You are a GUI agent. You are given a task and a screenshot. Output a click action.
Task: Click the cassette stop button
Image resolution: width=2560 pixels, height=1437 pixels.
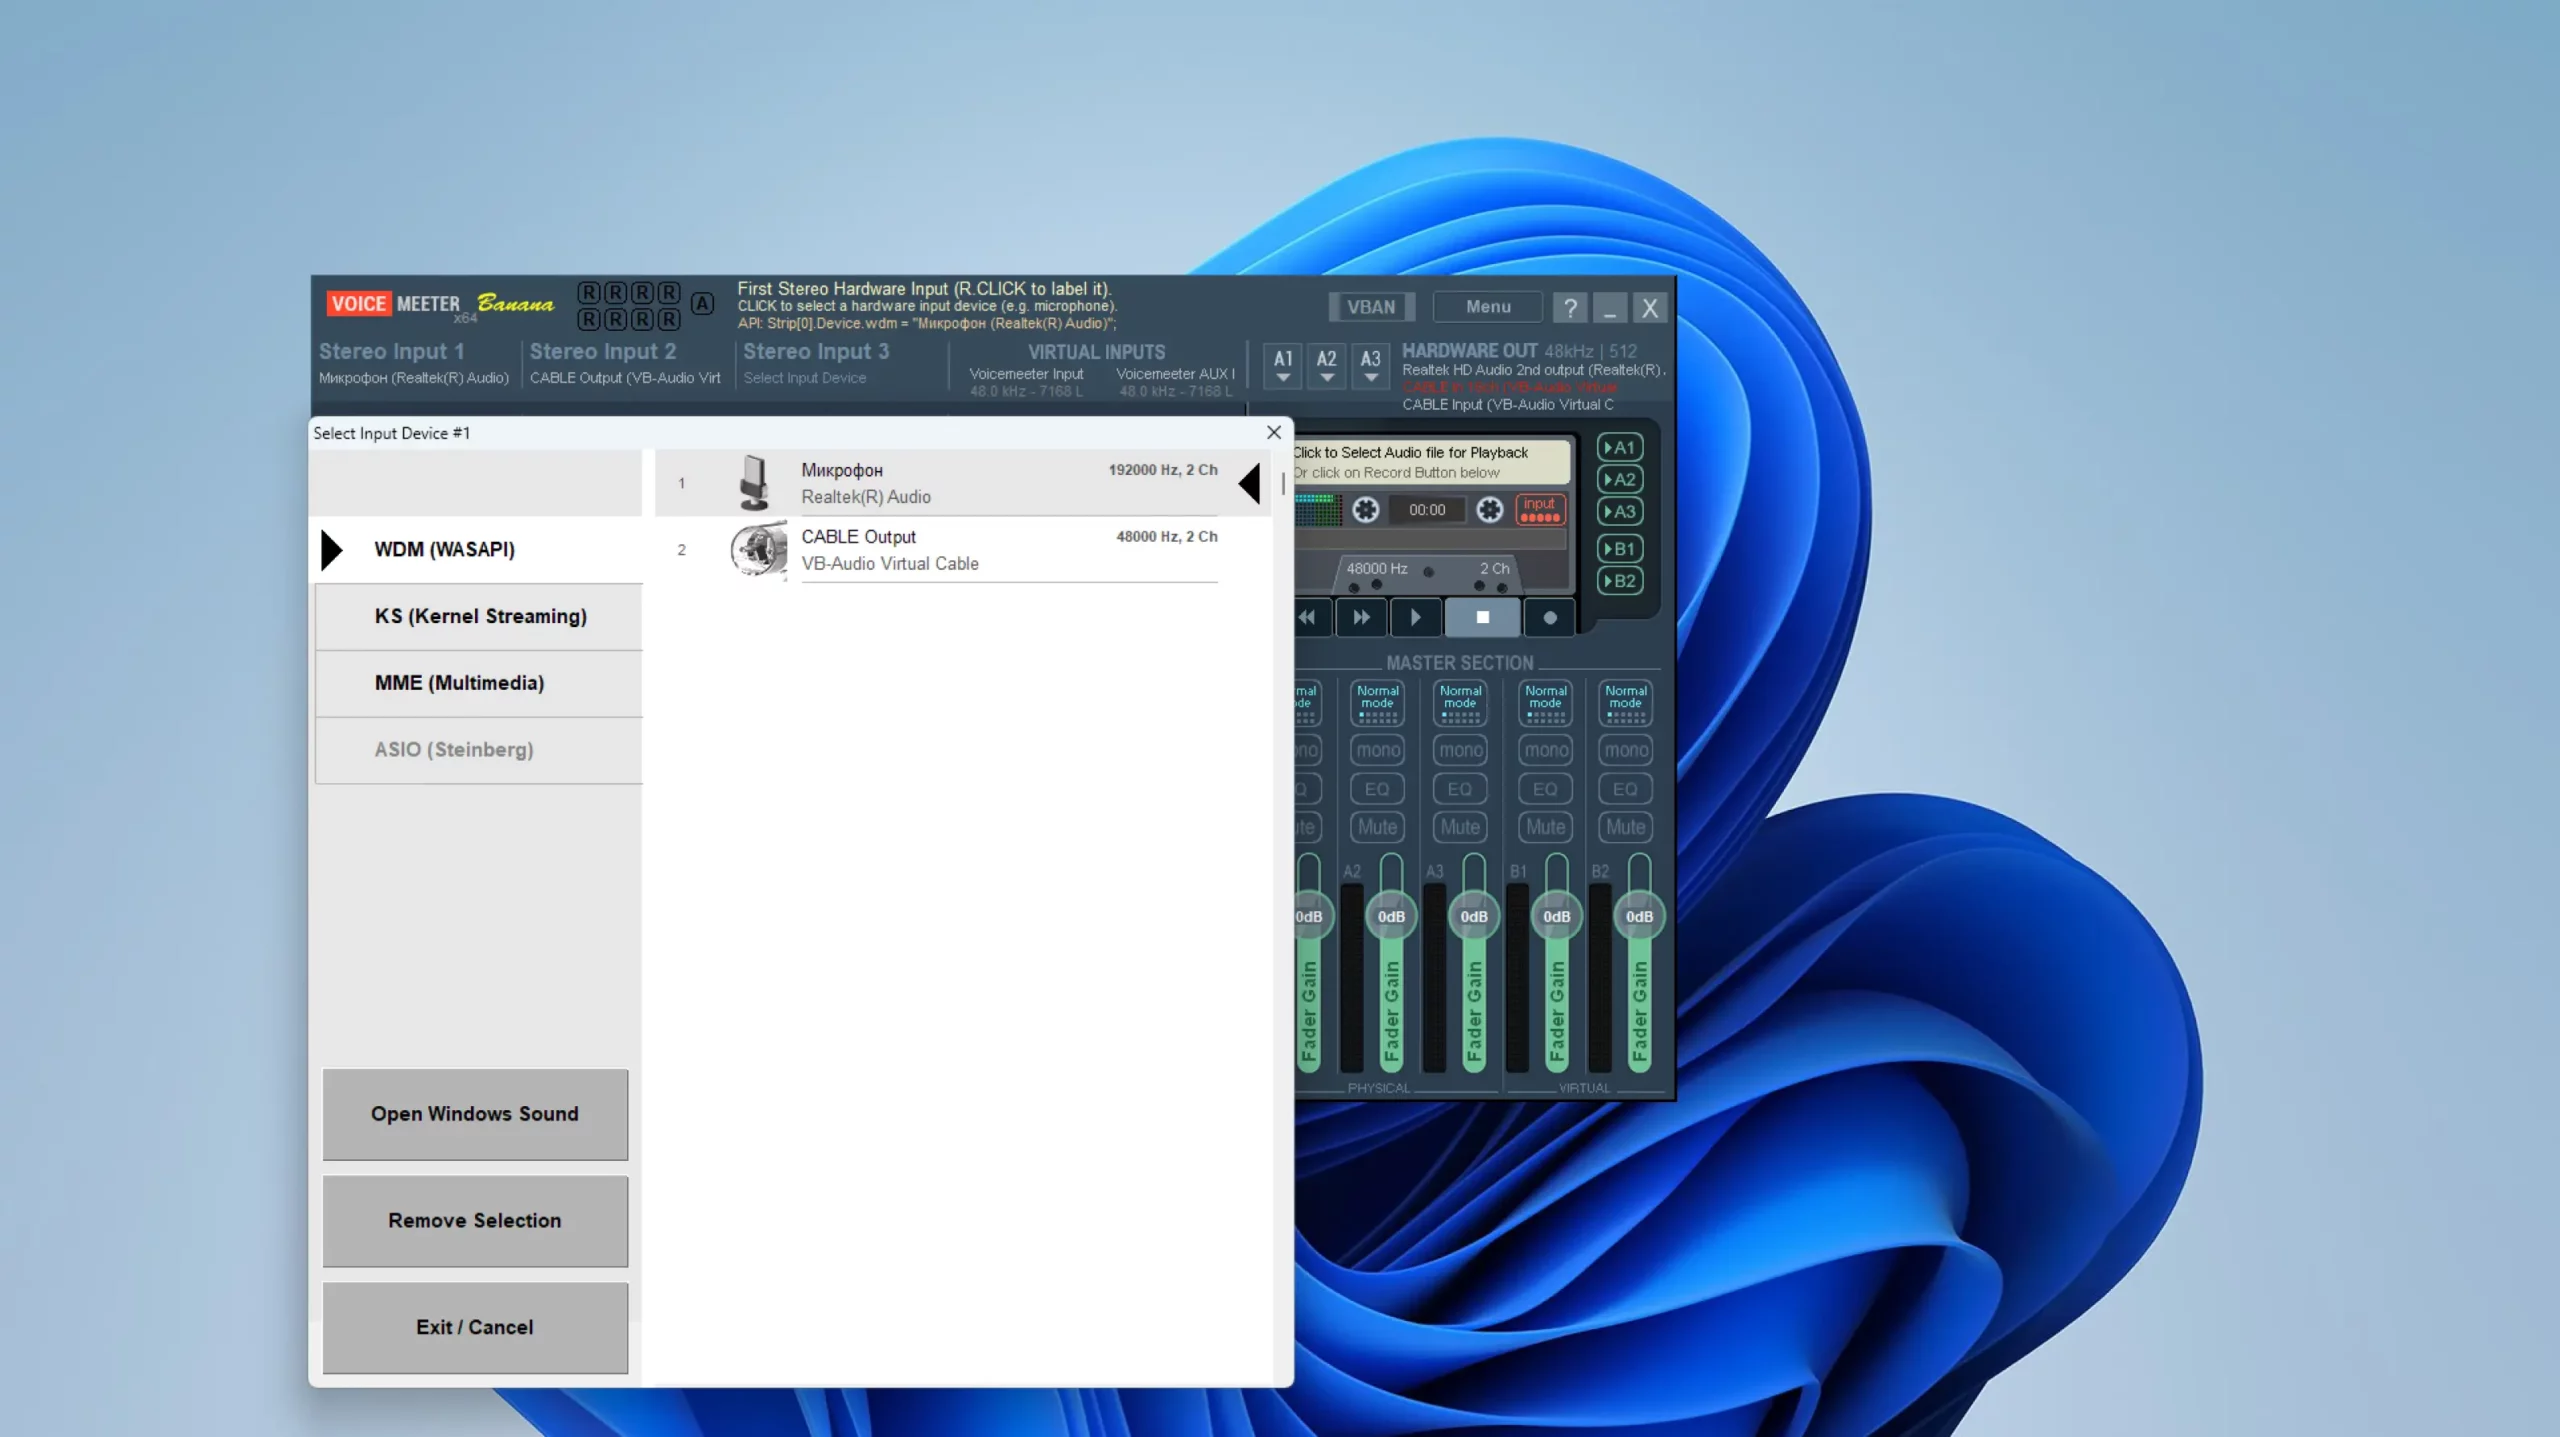coord(1482,617)
